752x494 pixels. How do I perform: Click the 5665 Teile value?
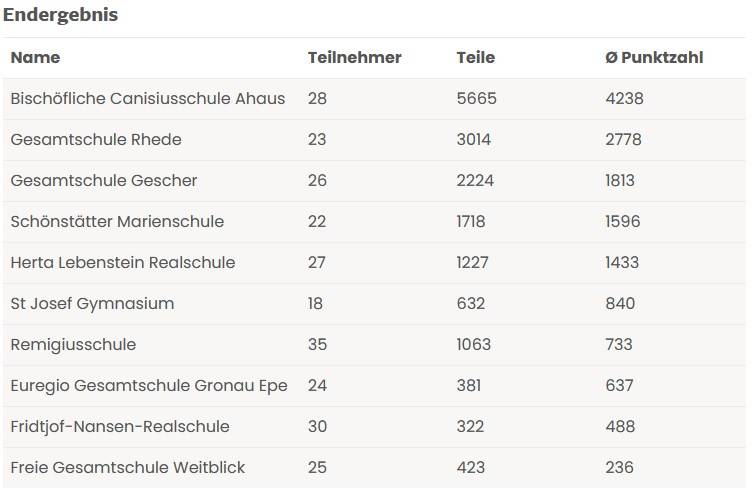tap(476, 99)
